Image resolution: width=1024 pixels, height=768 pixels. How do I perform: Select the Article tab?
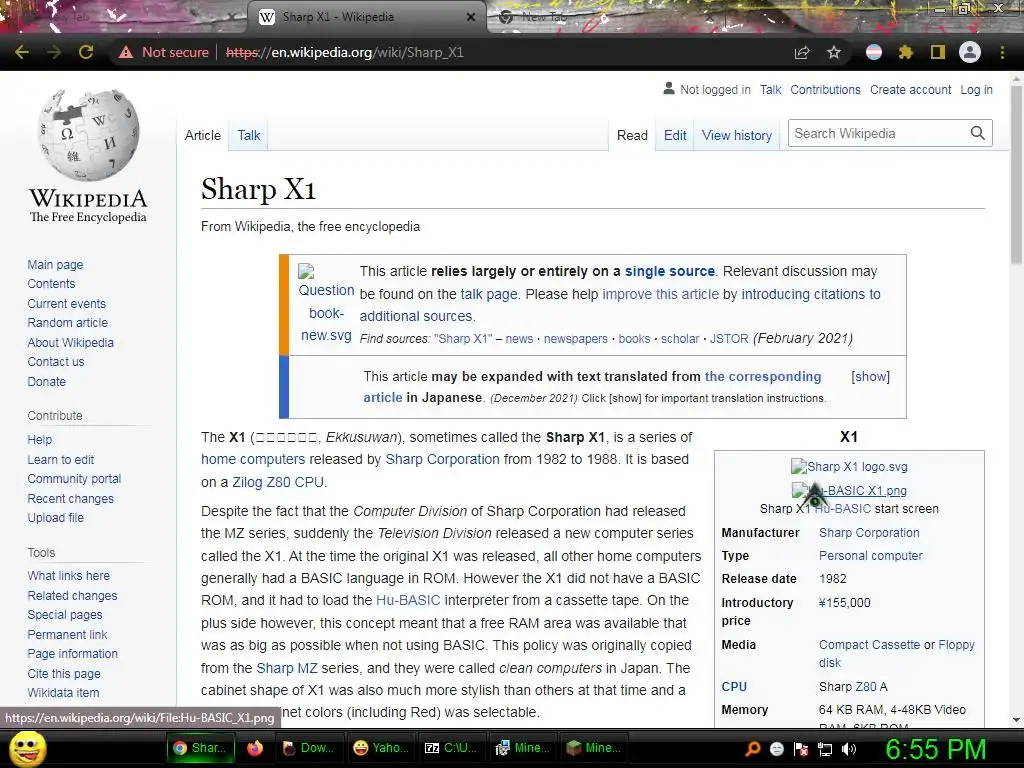coord(202,135)
